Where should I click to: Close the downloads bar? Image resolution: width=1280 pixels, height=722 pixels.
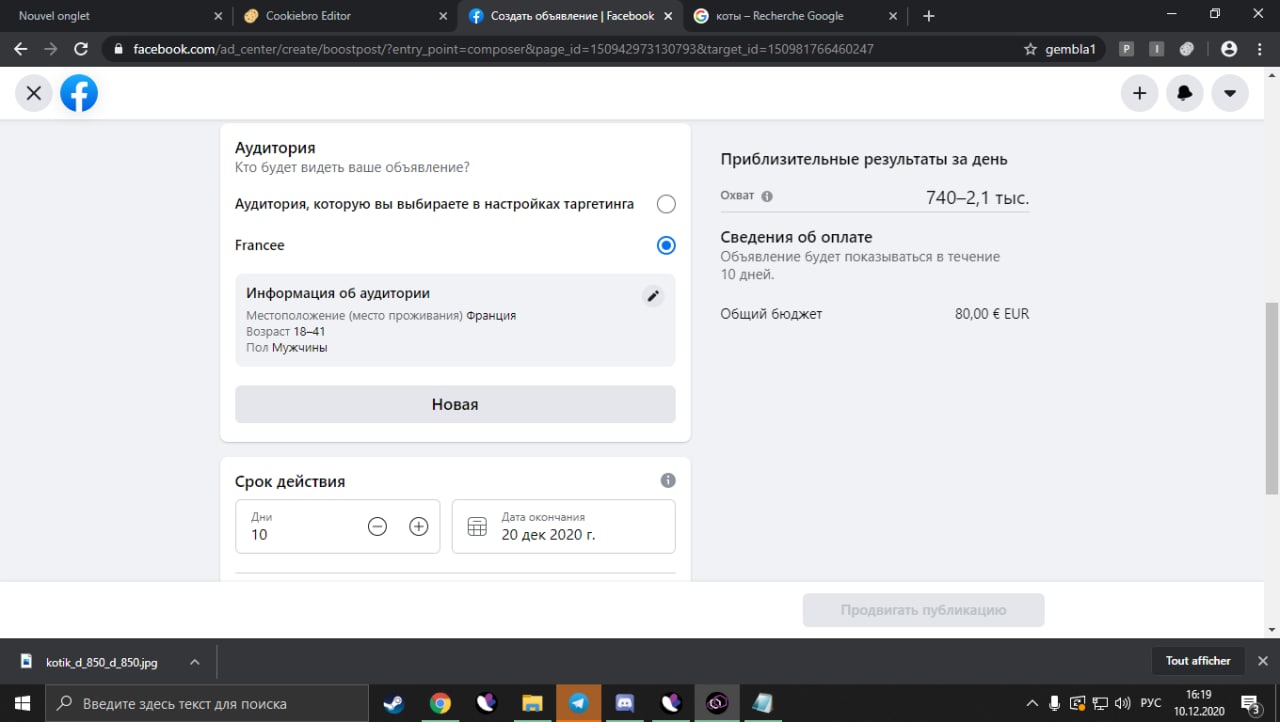(x=1263, y=661)
